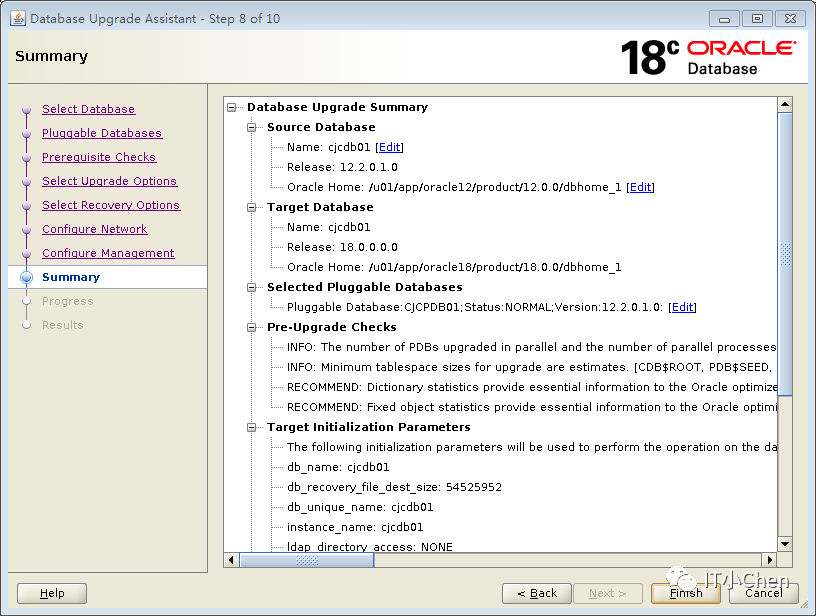Collapse the Source Database section

(252, 127)
